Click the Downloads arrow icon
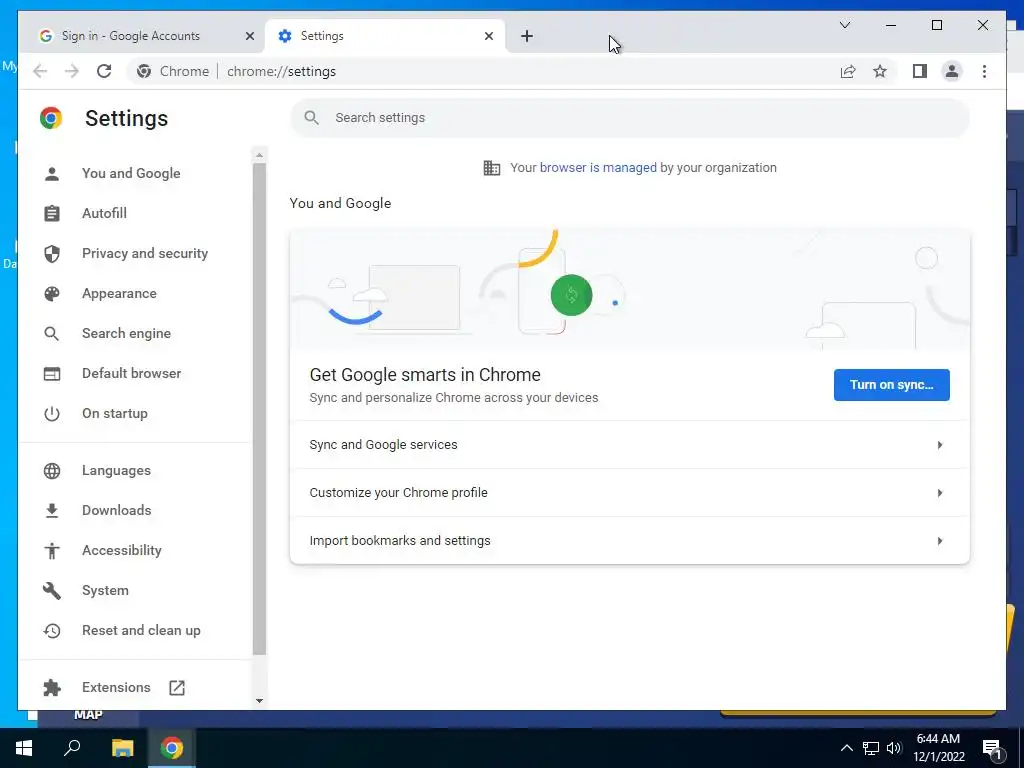 [52, 511]
